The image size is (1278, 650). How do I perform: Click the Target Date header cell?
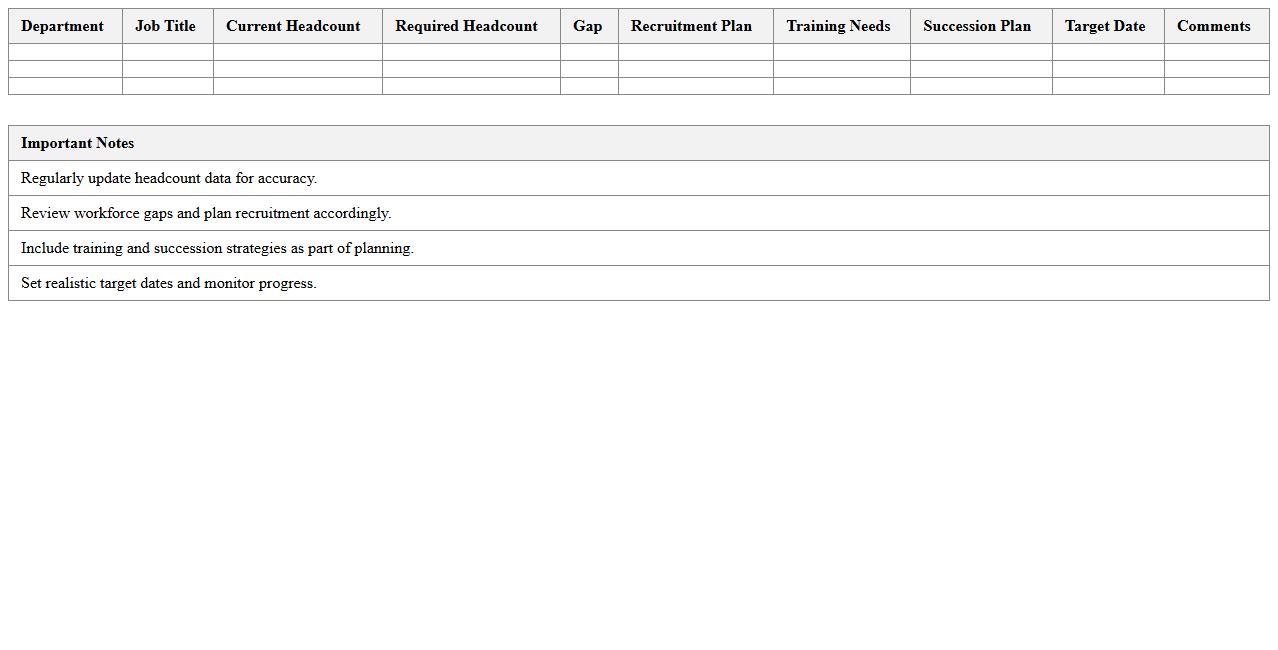coord(1105,26)
